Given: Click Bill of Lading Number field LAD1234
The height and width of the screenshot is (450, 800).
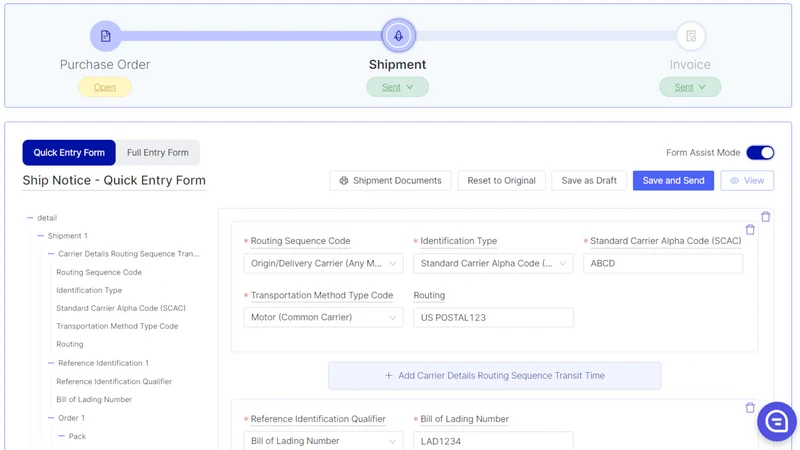Looking at the screenshot, I should [x=493, y=441].
